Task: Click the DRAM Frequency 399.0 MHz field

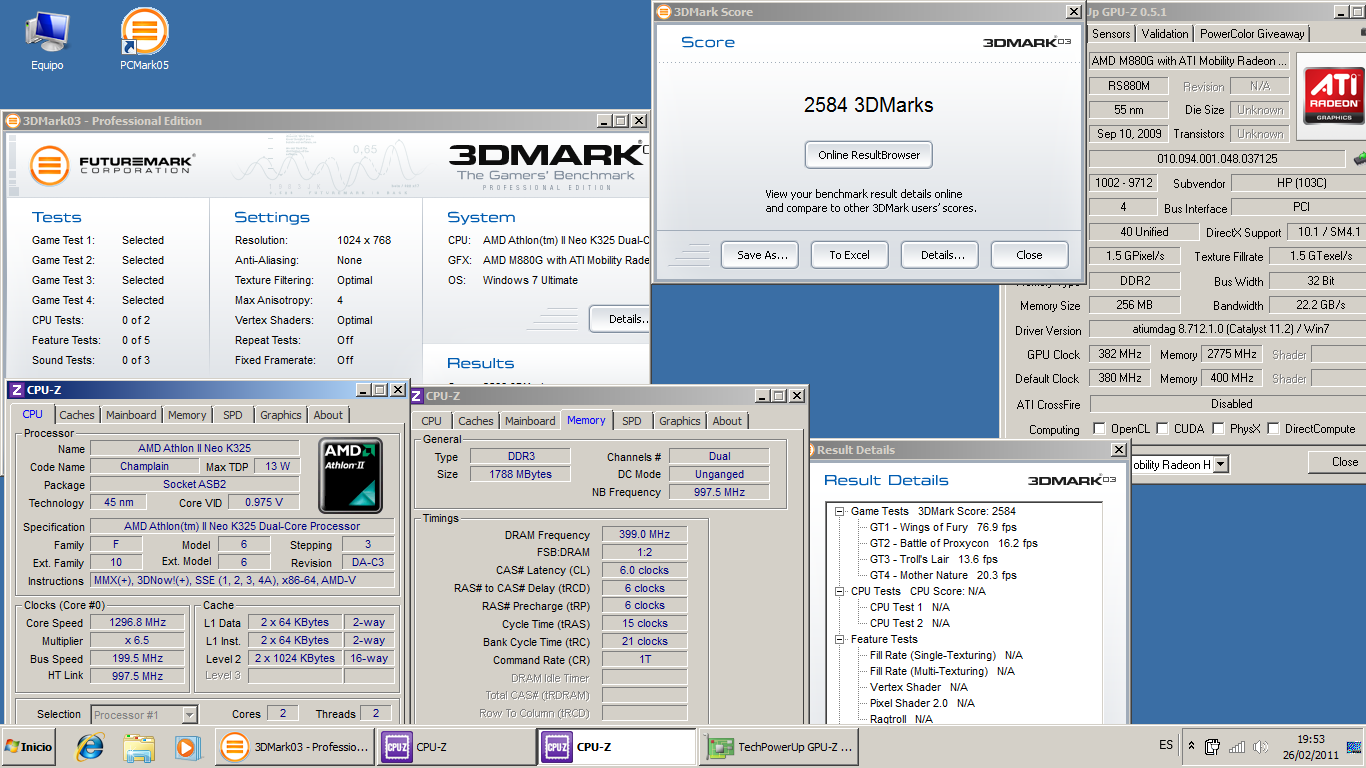Action: tap(645, 535)
